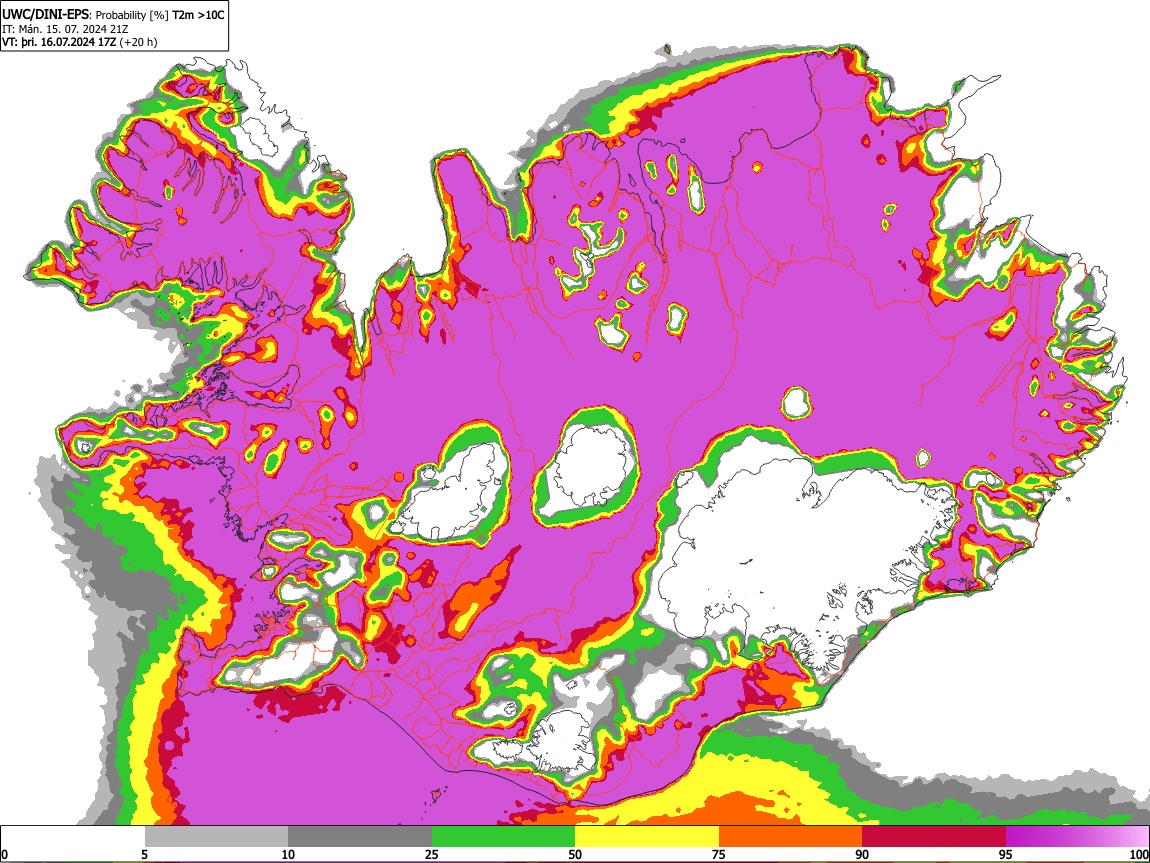Image resolution: width=1150 pixels, height=863 pixels.
Task: Click the legend tick label '50'
Action: coord(575,854)
